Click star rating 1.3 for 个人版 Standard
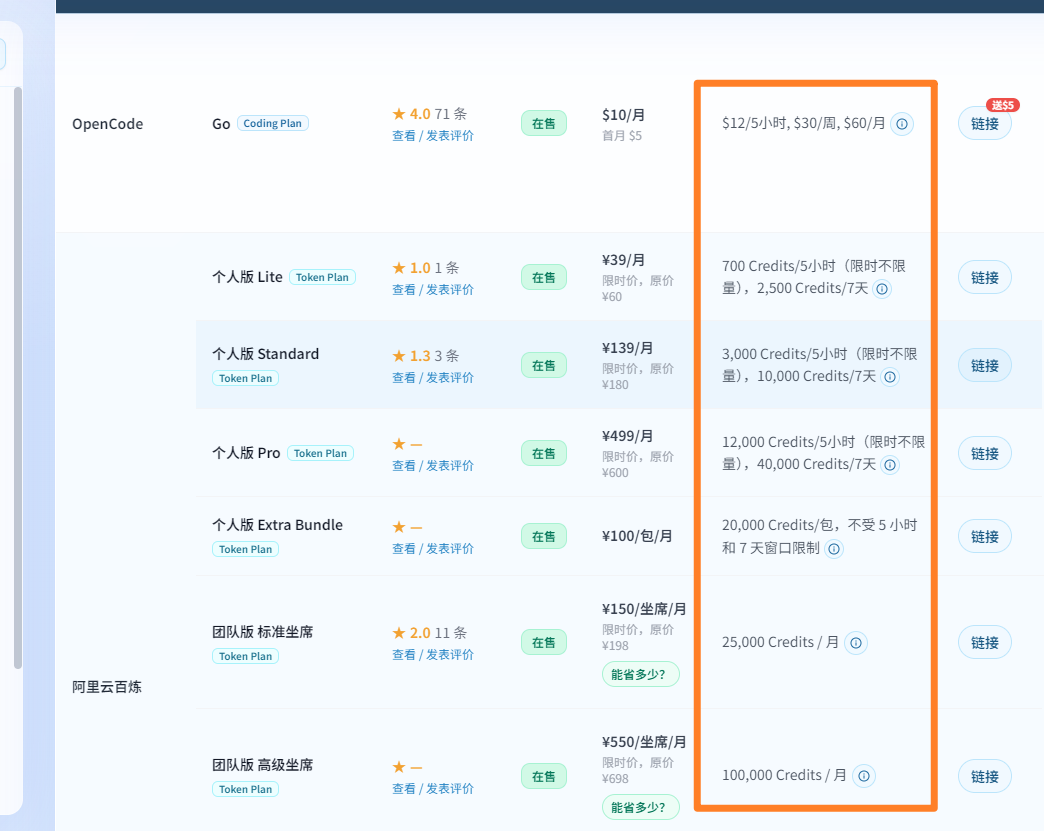Viewport: 1044px width, 831px height. click(x=411, y=356)
